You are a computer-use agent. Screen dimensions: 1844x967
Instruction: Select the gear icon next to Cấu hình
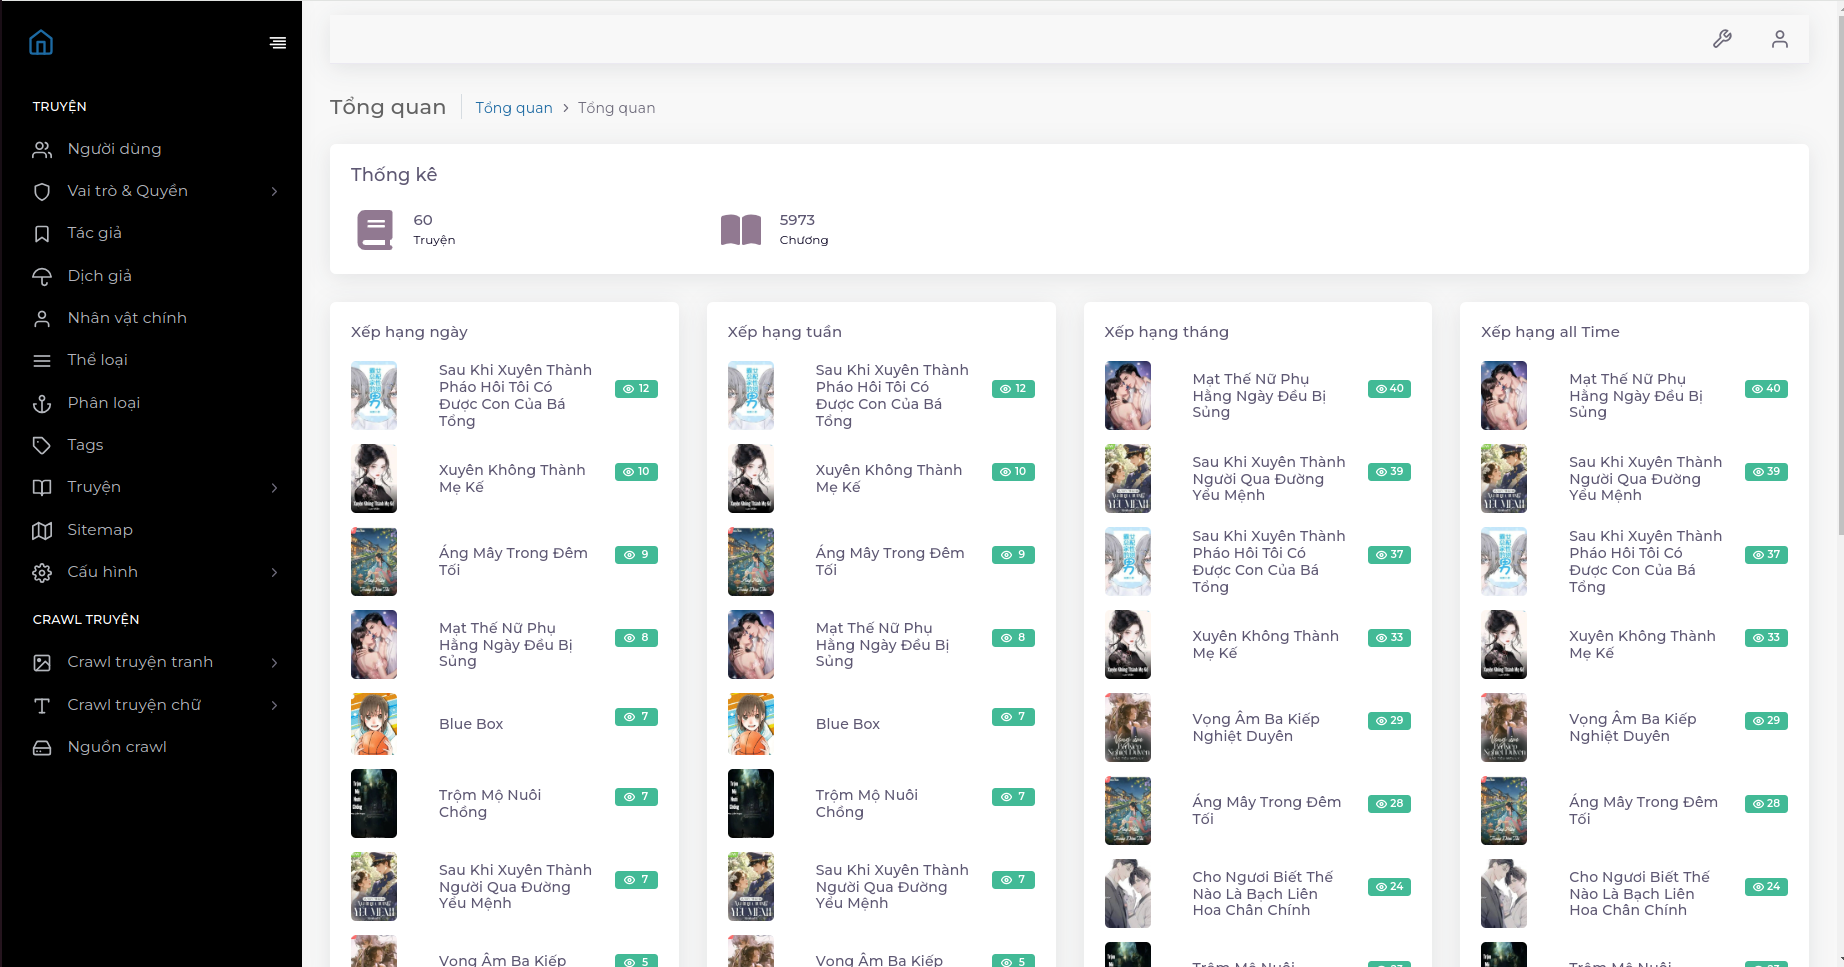click(x=42, y=572)
